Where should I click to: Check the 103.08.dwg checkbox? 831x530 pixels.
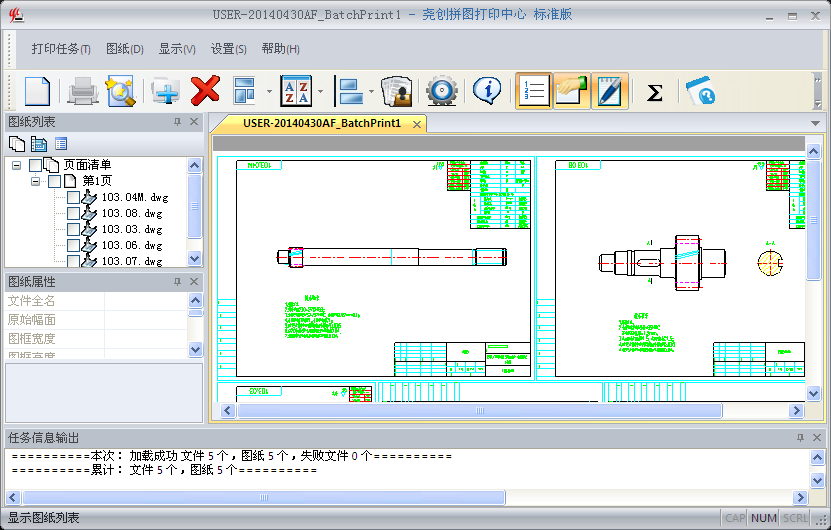point(74,213)
